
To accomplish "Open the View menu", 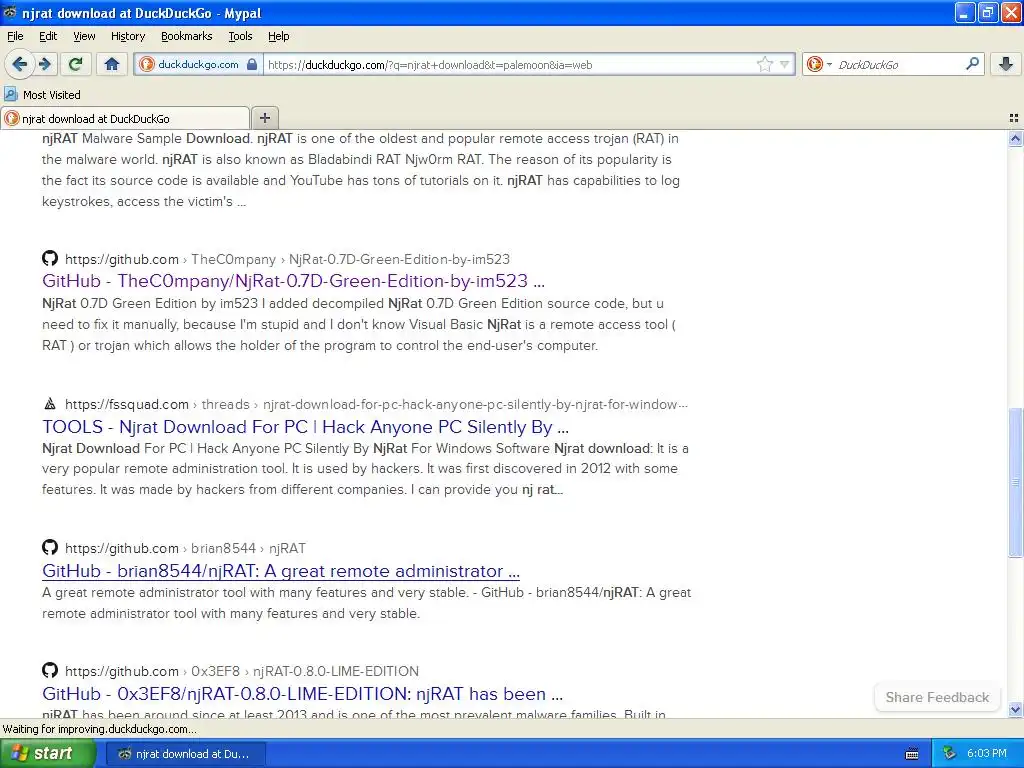I will tap(84, 36).
